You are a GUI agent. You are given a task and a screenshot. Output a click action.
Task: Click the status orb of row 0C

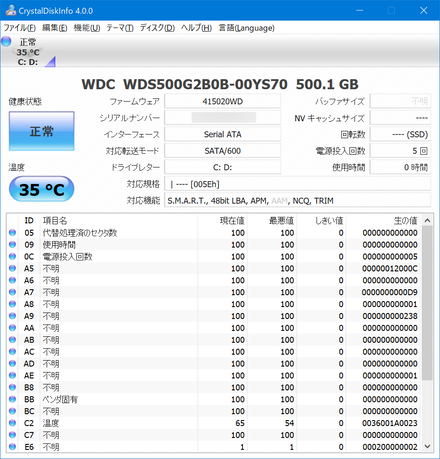[x=13, y=256]
